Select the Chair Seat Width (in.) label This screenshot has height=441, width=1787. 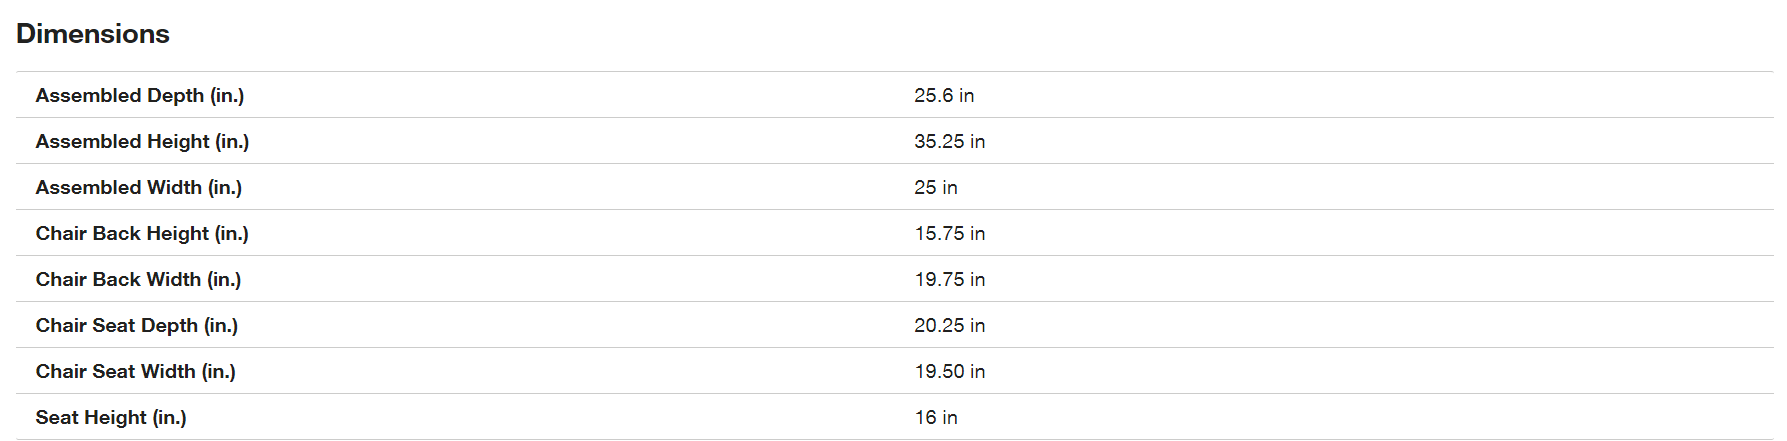coord(136,371)
